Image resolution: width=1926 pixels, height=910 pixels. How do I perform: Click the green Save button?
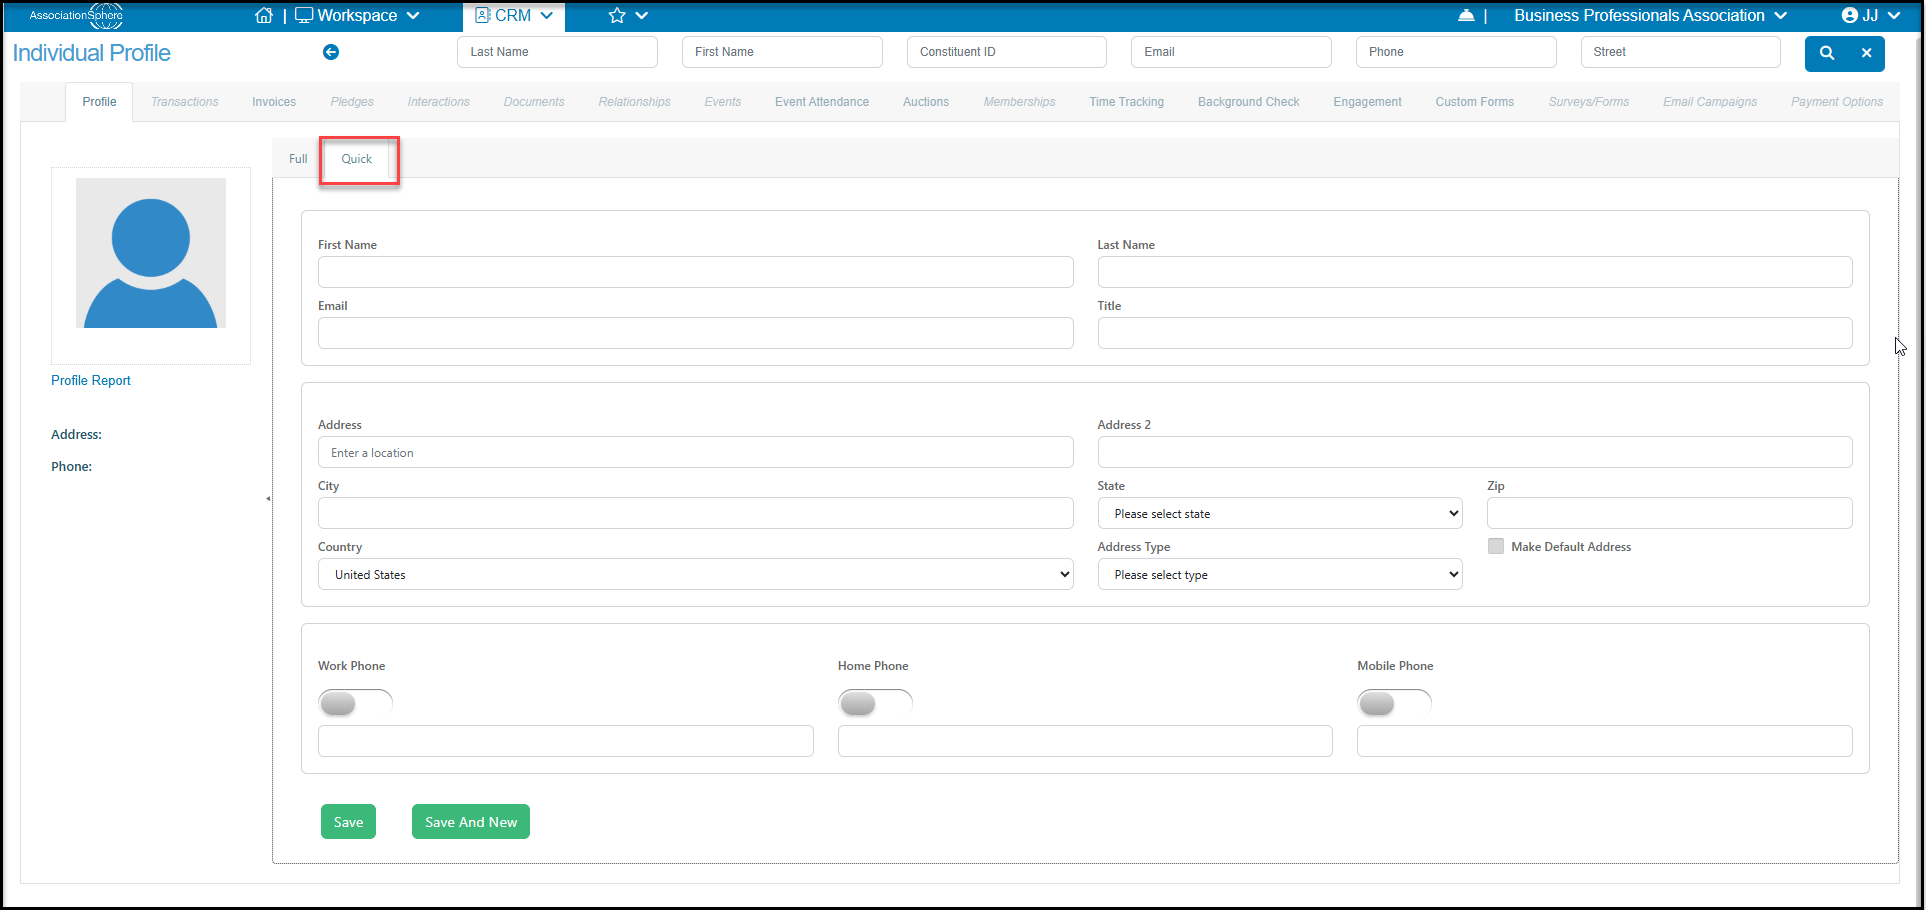(348, 822)
